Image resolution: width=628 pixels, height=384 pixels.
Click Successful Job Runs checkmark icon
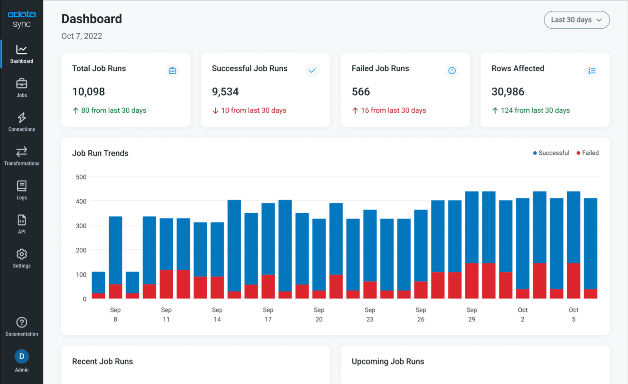(312, 71)
